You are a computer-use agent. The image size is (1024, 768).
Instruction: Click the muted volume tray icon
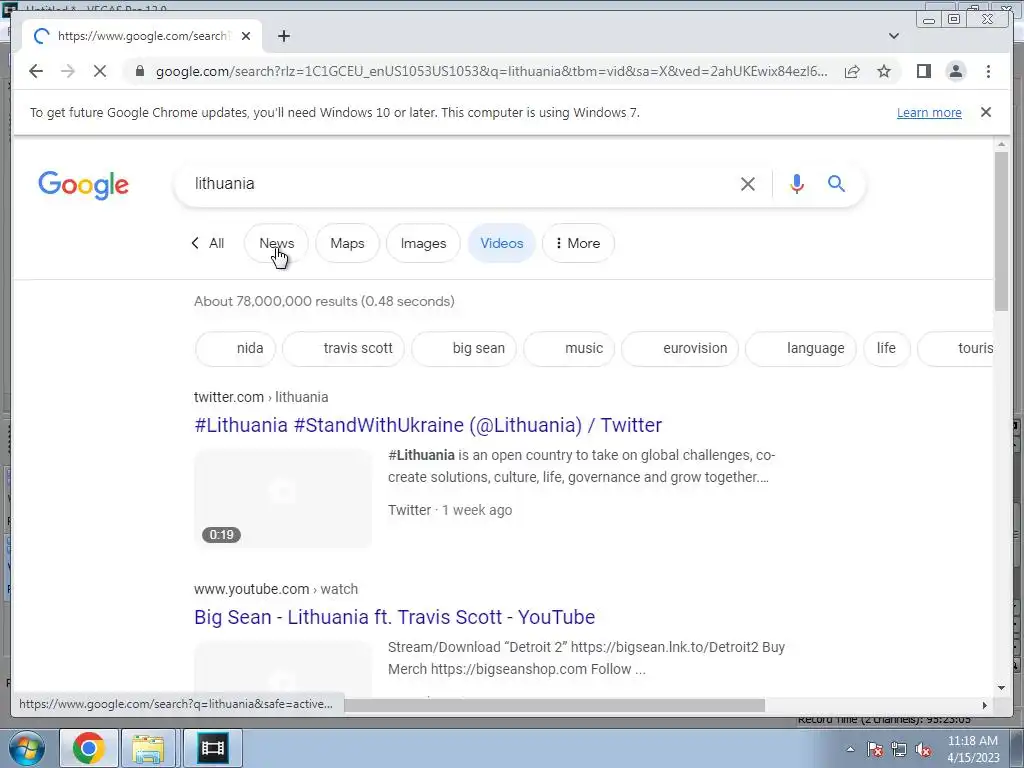(923, 749)
